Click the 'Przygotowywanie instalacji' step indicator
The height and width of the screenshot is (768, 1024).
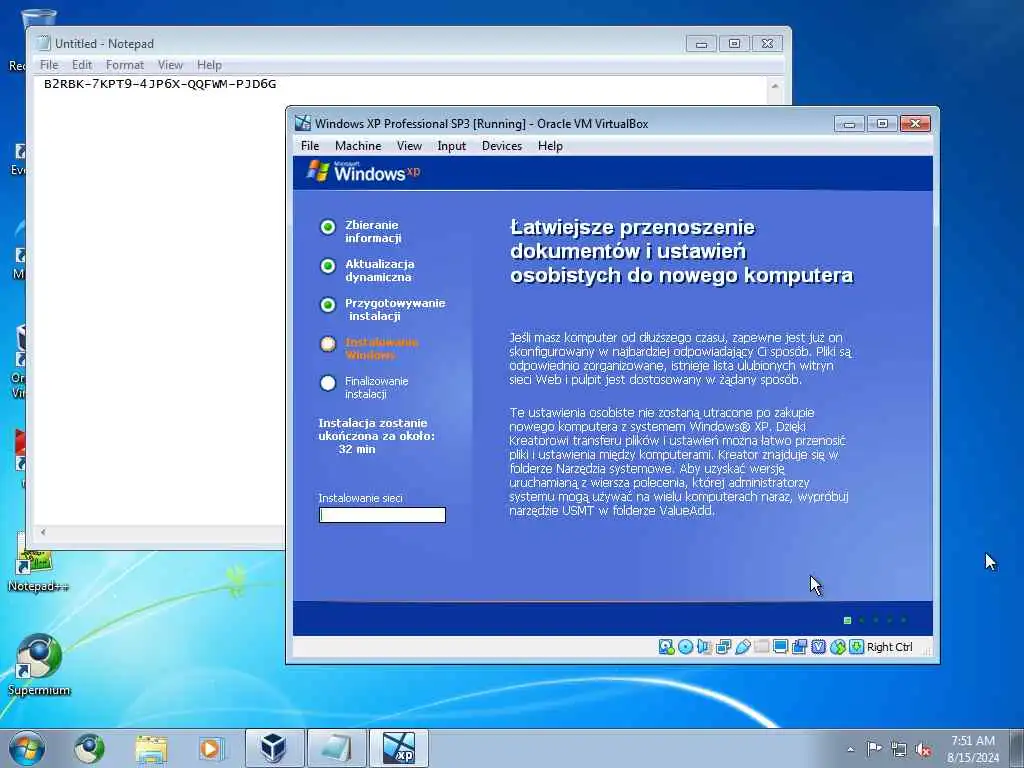pos(328,305)
